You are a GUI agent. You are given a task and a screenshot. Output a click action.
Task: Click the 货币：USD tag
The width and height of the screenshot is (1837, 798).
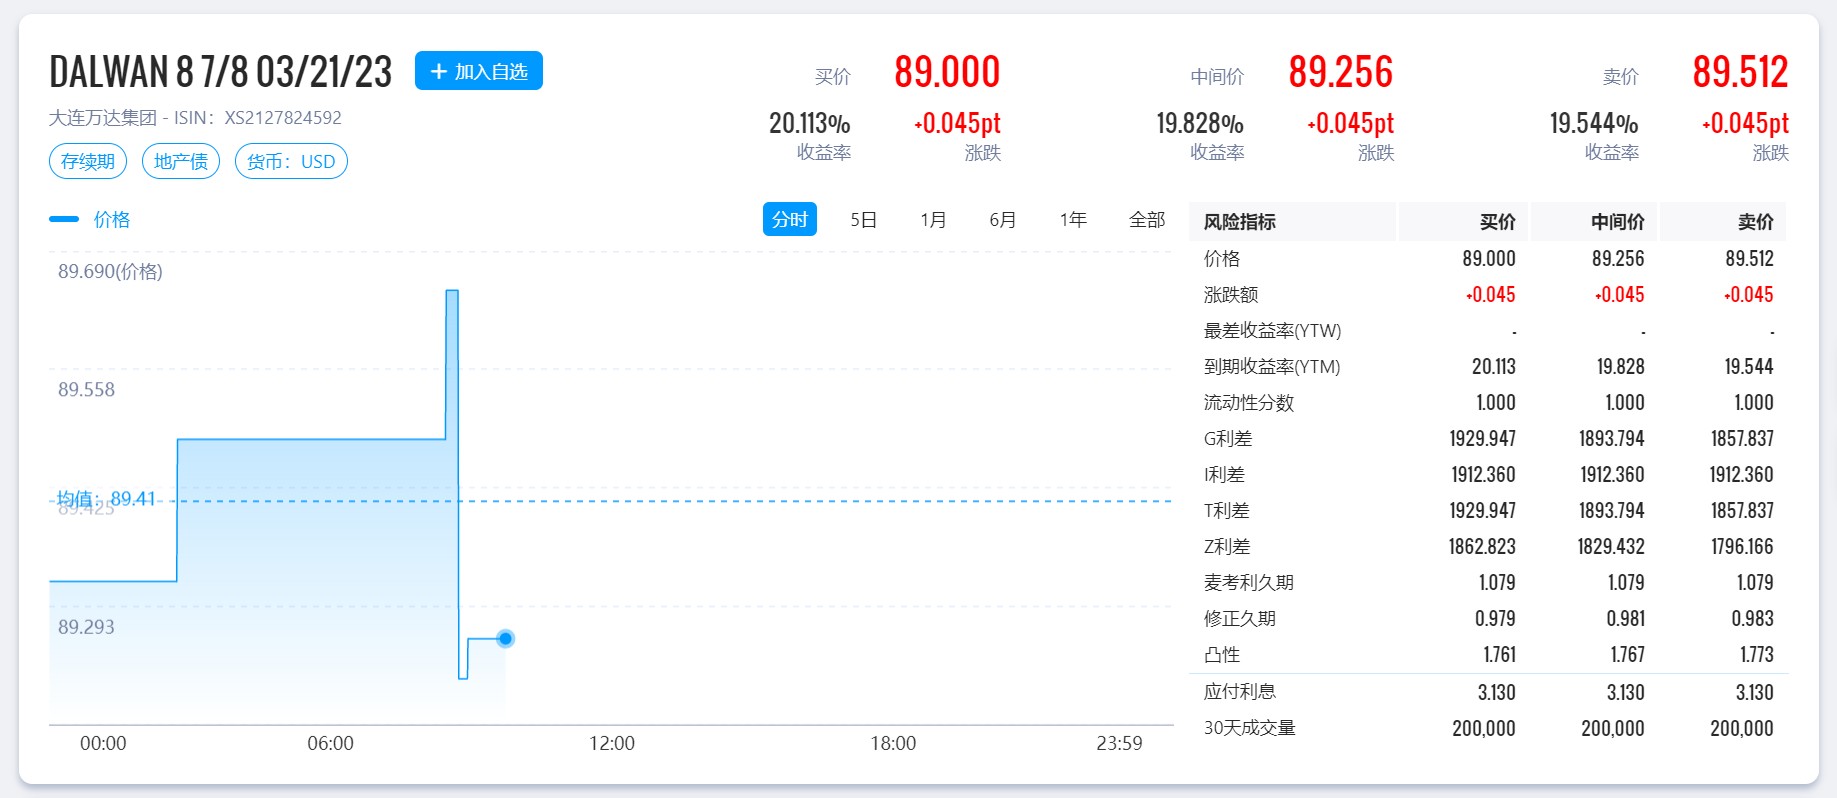(291, 161)
